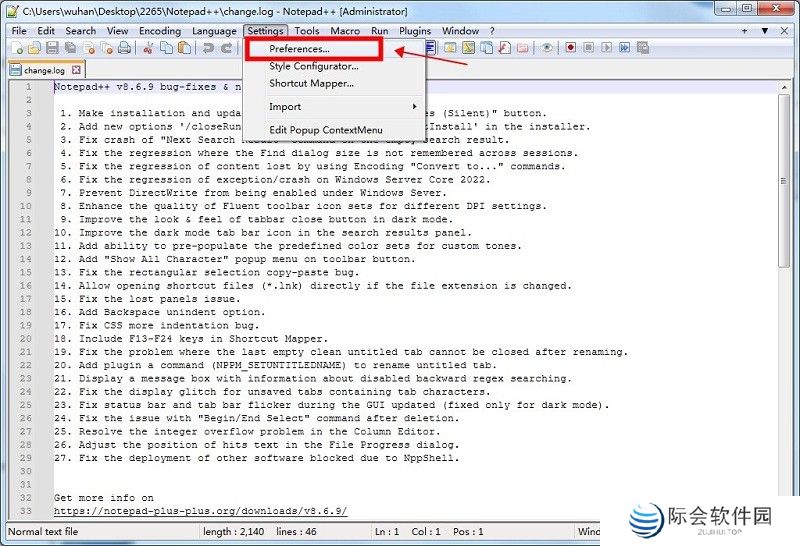800x546 pixels.
Task: Start macro recording with the red record icon
Action: [570, 48]
